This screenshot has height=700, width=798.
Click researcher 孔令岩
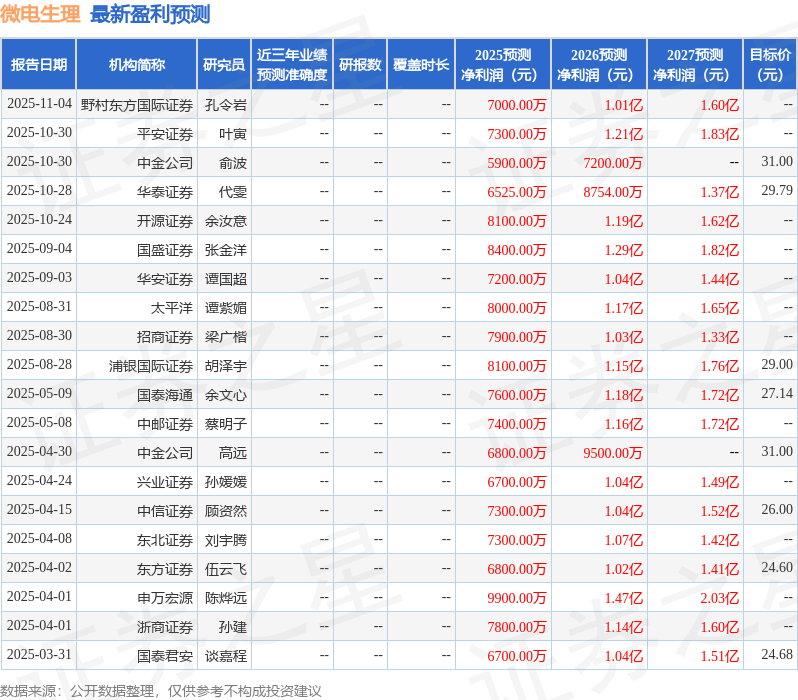click(x=226, y=105)
